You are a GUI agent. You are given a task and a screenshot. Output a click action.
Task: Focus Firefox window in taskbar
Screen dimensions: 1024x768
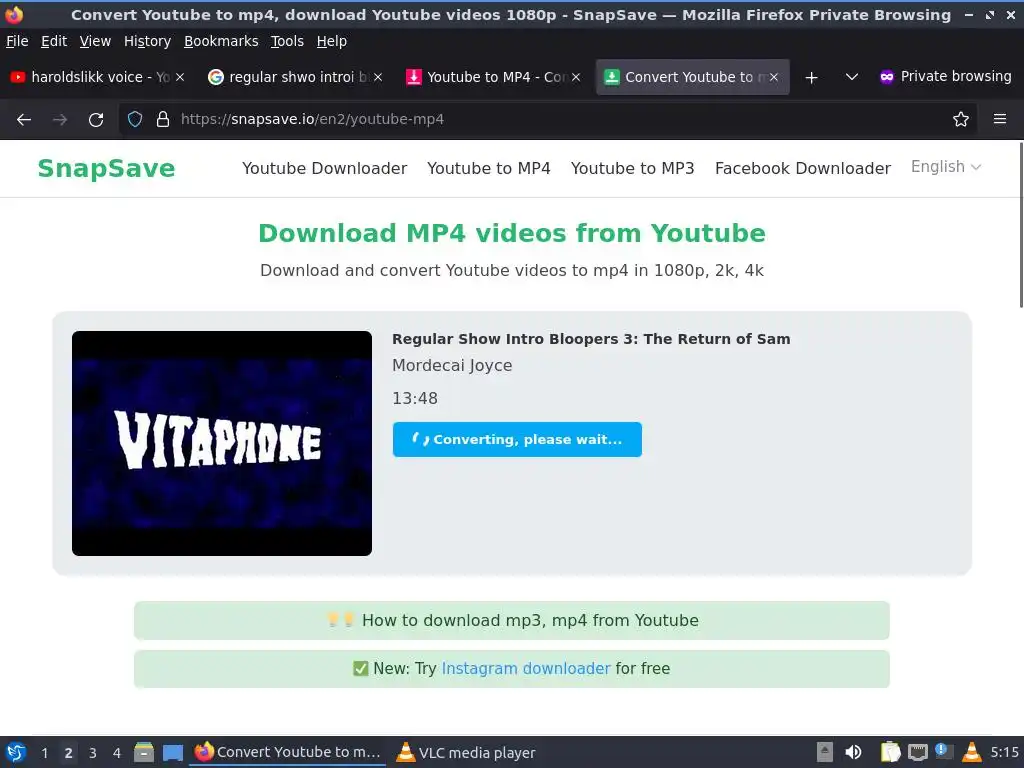pos(287,752)
